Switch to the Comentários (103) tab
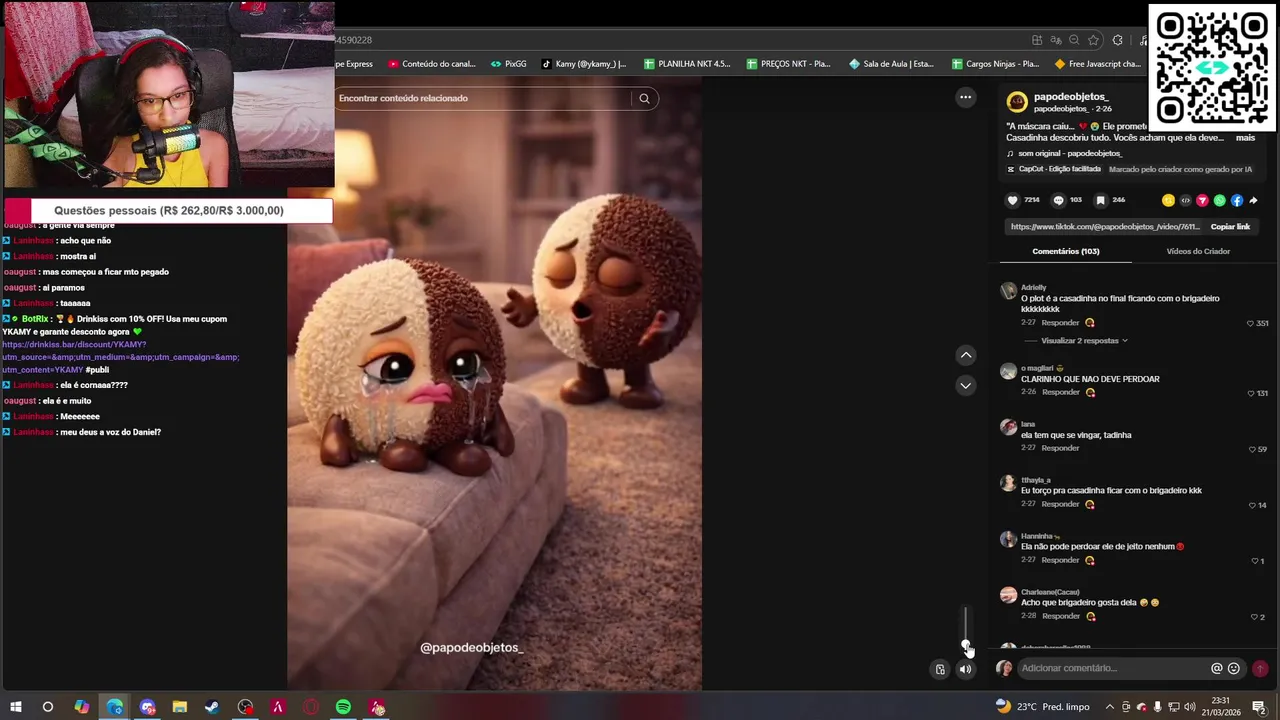 click(1066, 251)
